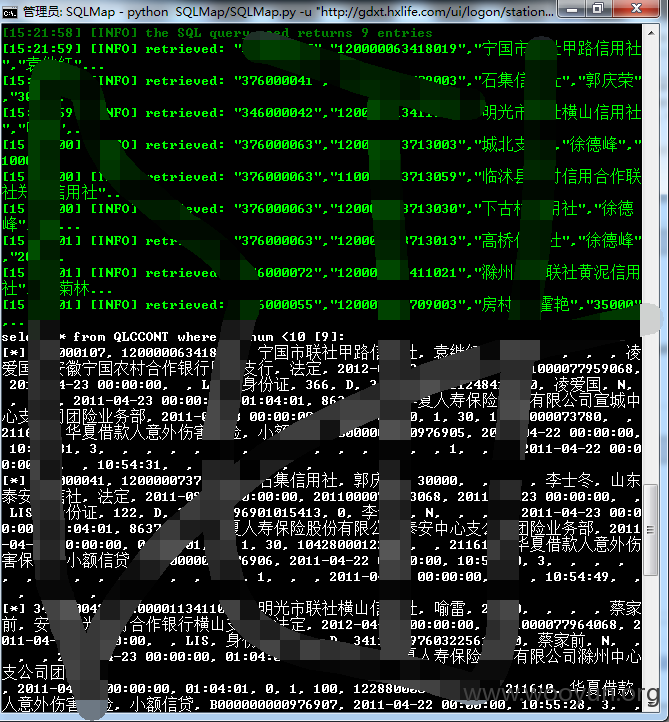Click the query text 'from QLCCONT where'
The image size is (669, 722).
[145, 337]
